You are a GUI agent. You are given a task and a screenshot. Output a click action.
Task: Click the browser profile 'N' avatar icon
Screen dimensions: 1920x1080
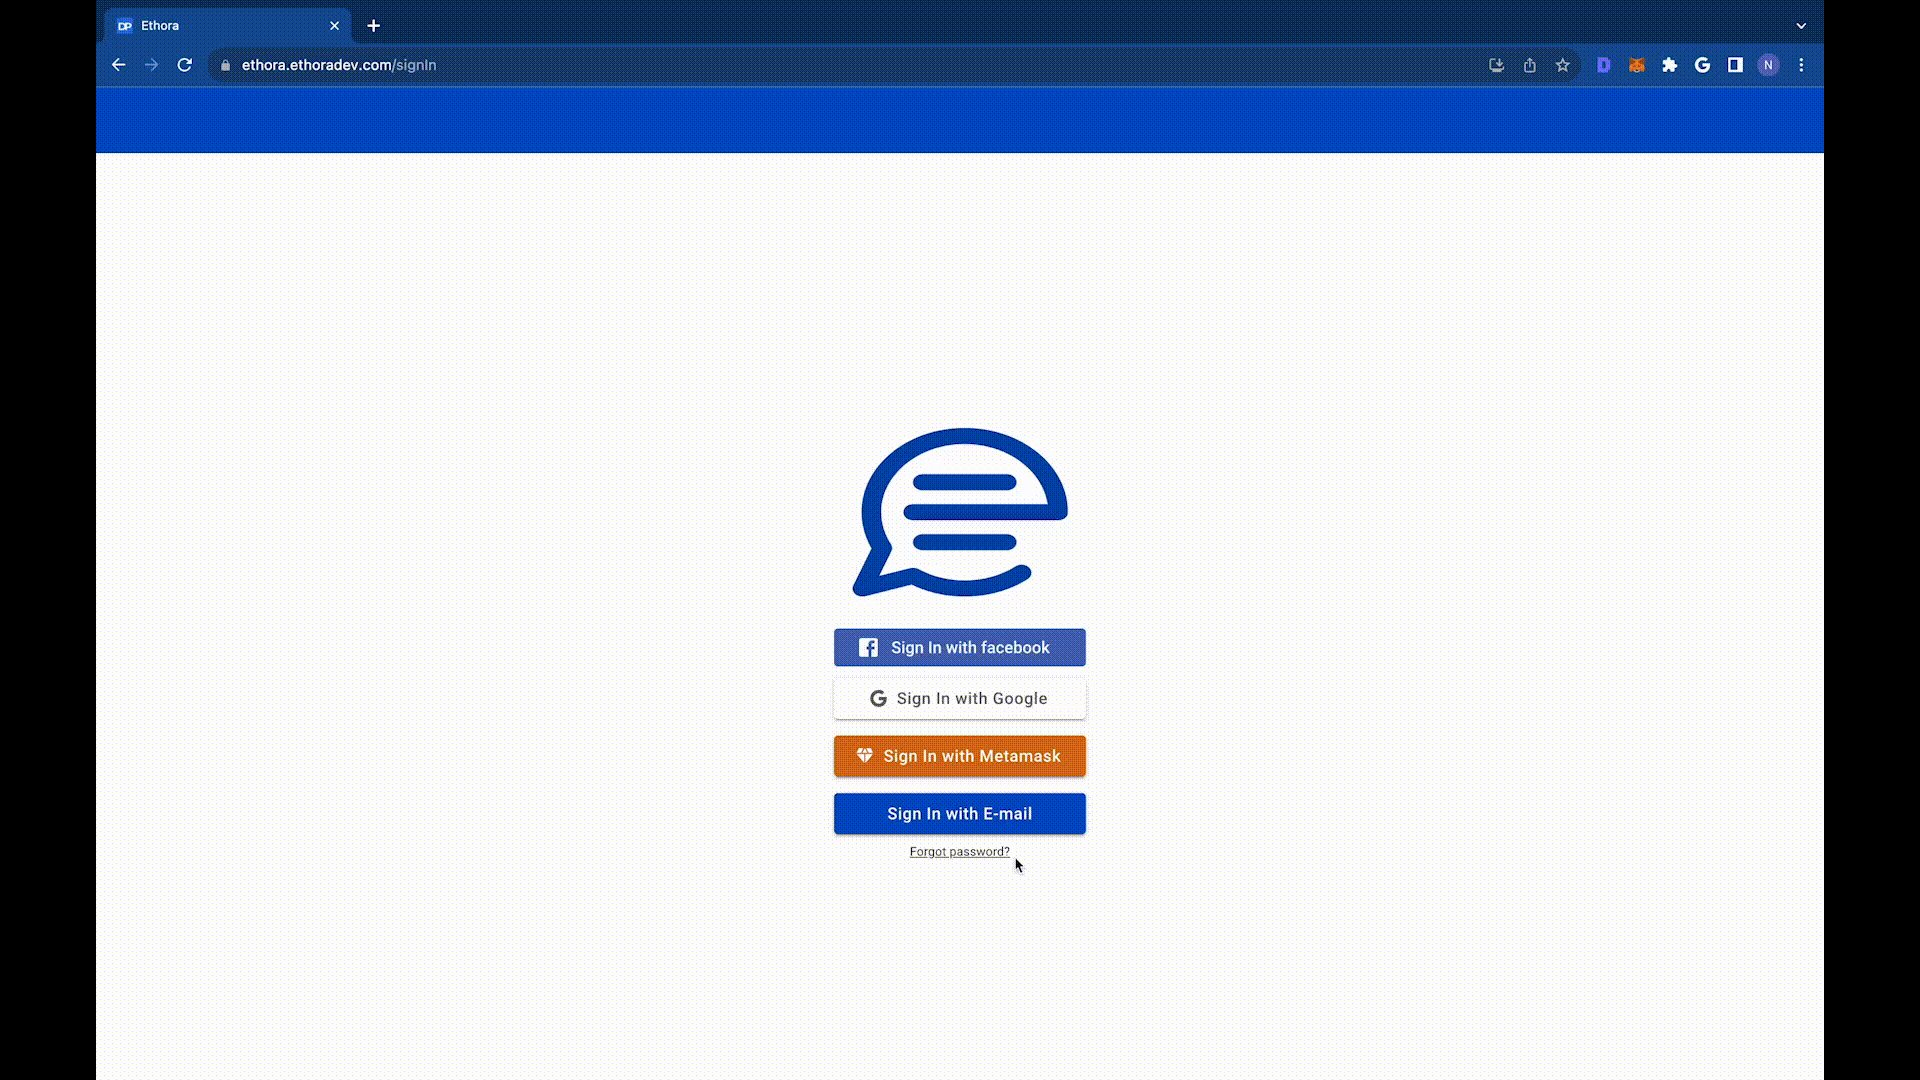1767,65
